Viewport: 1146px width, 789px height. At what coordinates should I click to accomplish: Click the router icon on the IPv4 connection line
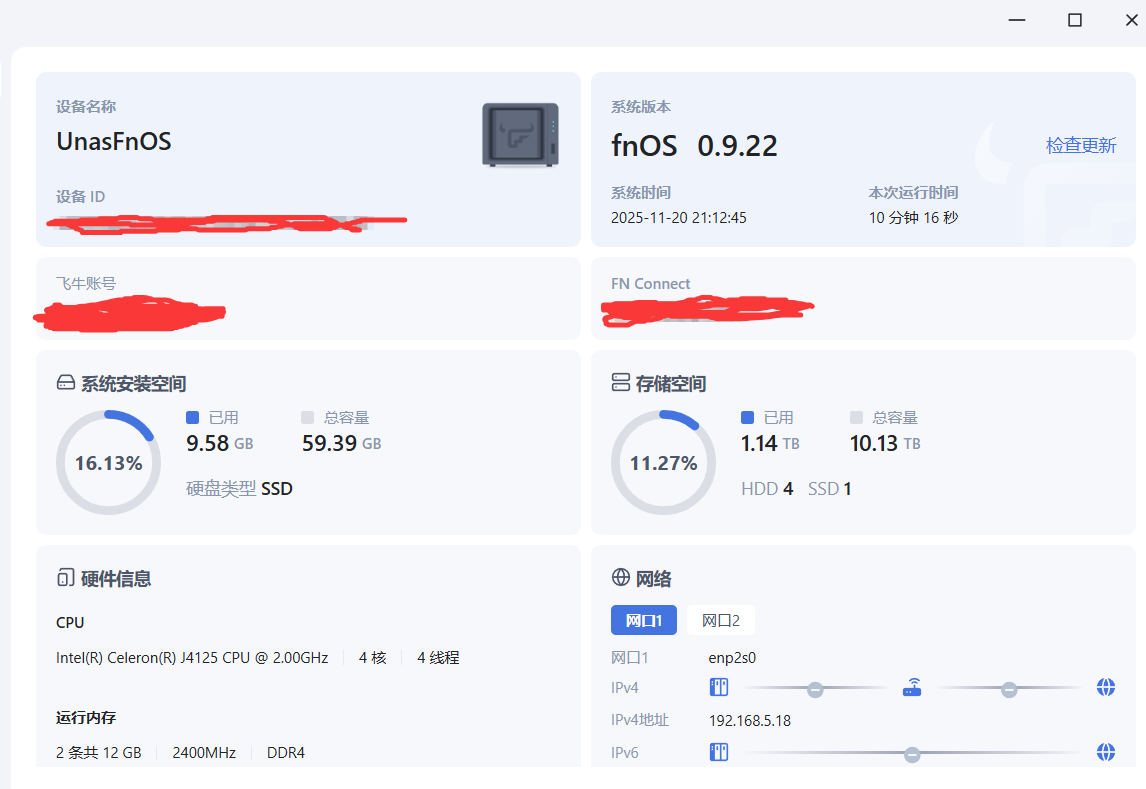912,687
